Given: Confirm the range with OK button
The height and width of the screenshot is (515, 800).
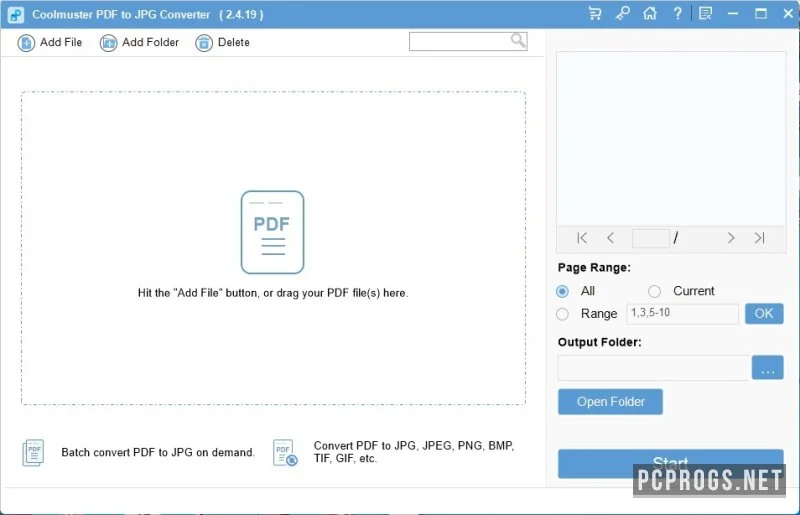Looking at the screenshot, I should click(x=764, y=313).
